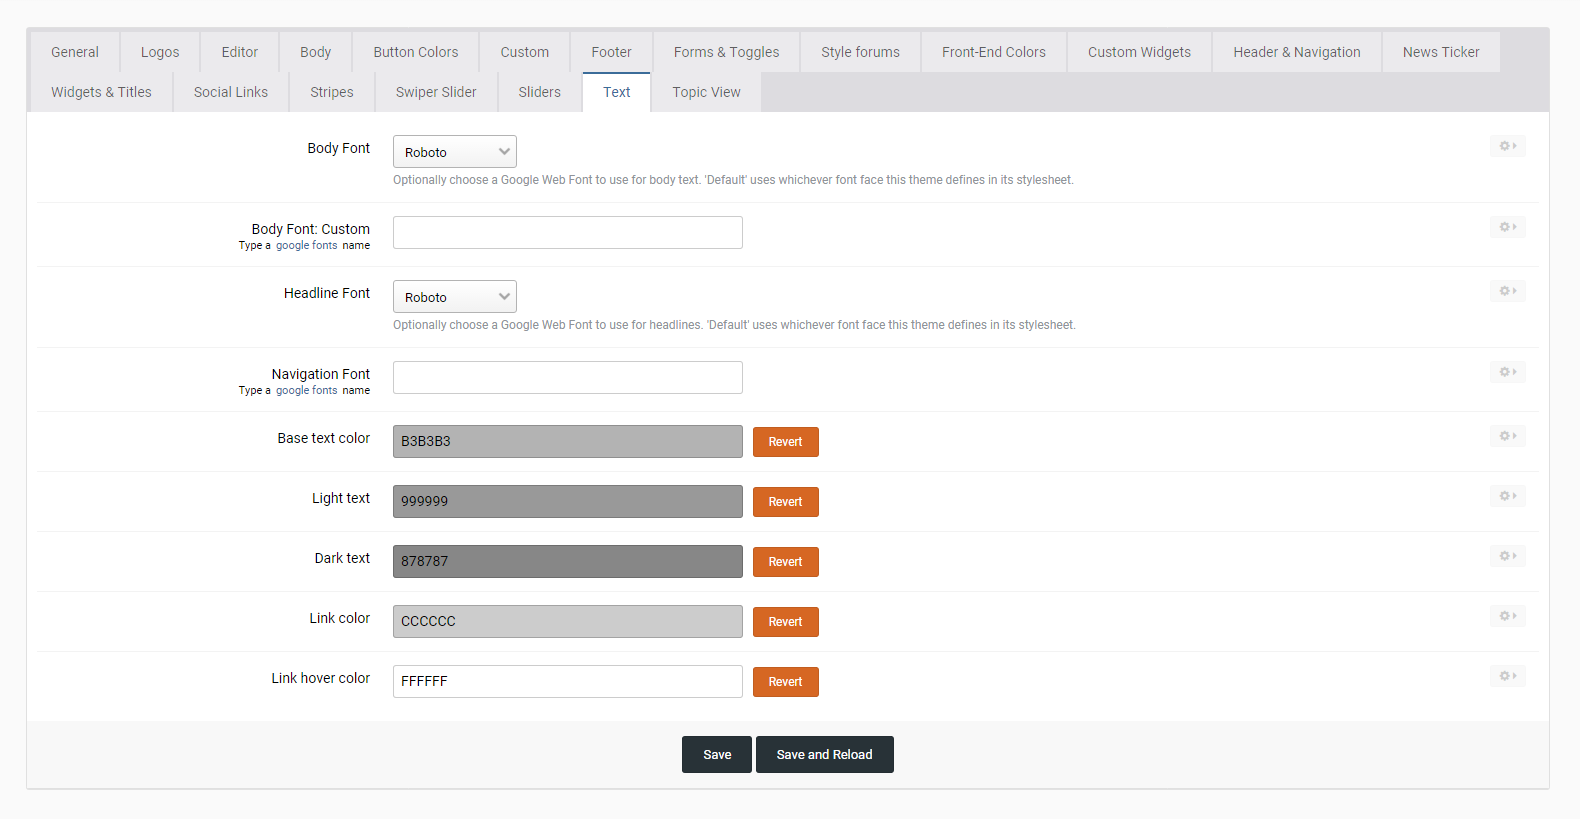Click the Body Font: Custom text field

coord(567,233)
